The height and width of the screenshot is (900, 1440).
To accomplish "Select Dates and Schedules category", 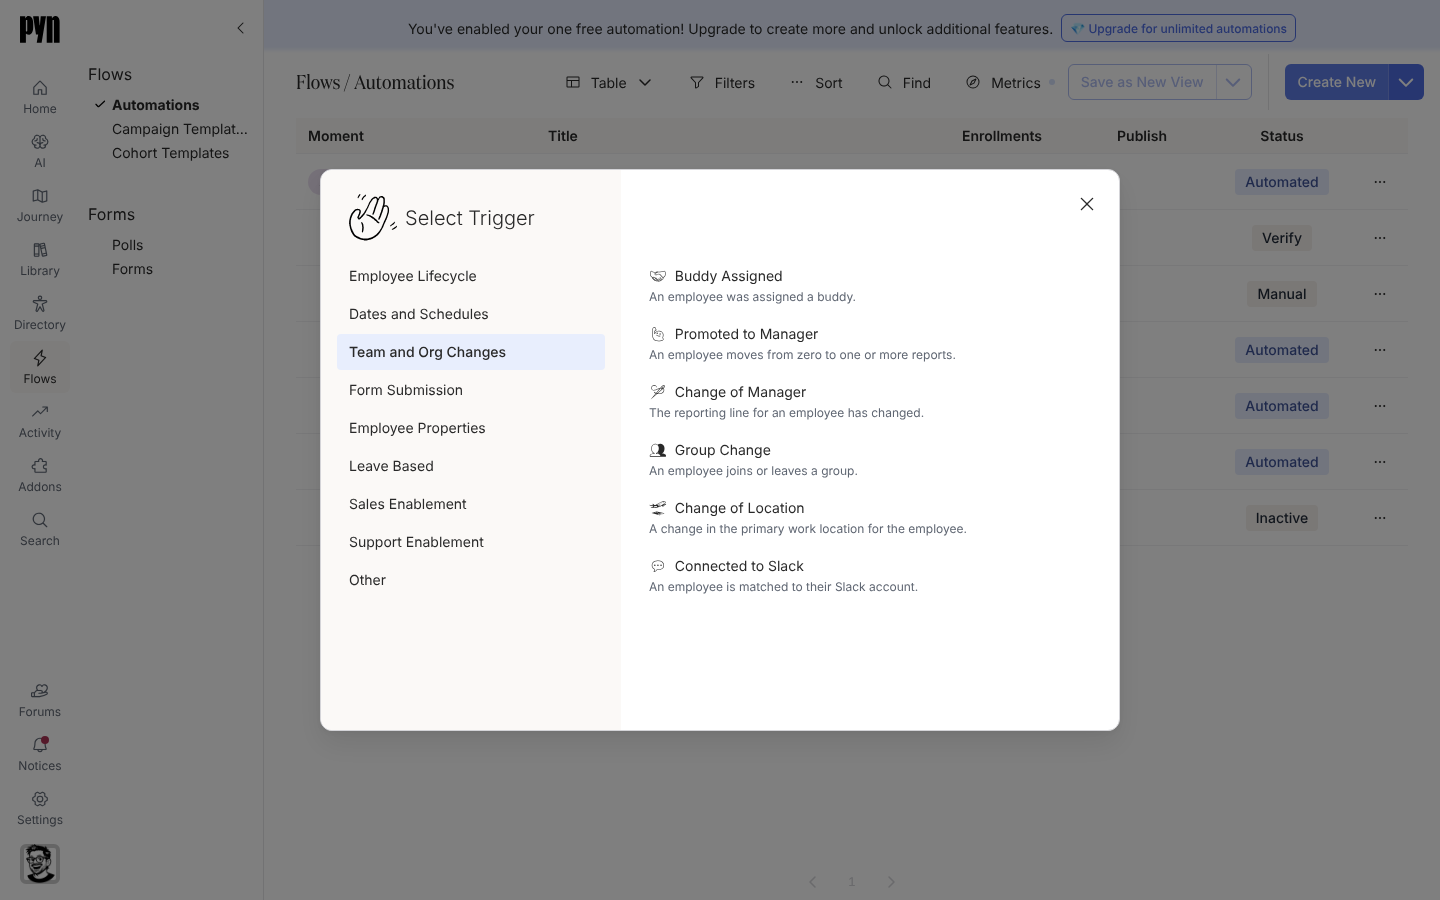I will [x=471, y=314].
